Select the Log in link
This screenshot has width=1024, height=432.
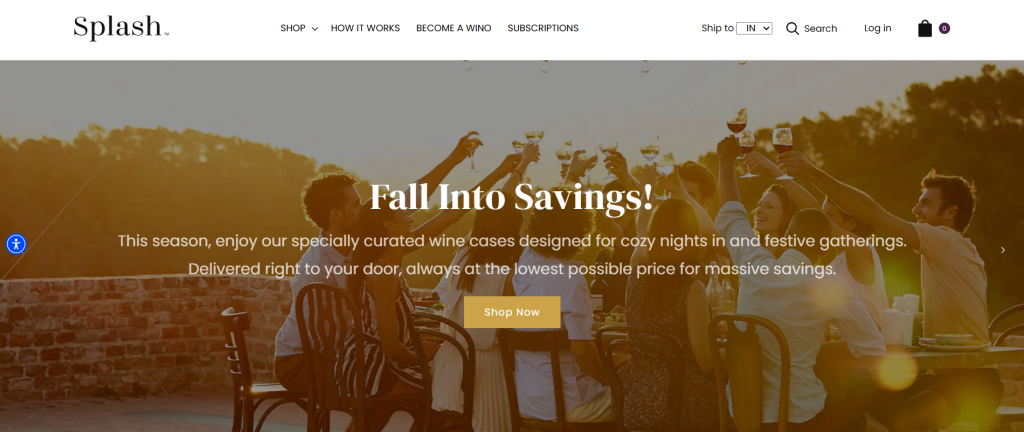pyautogui.click(x=878, y=28)
